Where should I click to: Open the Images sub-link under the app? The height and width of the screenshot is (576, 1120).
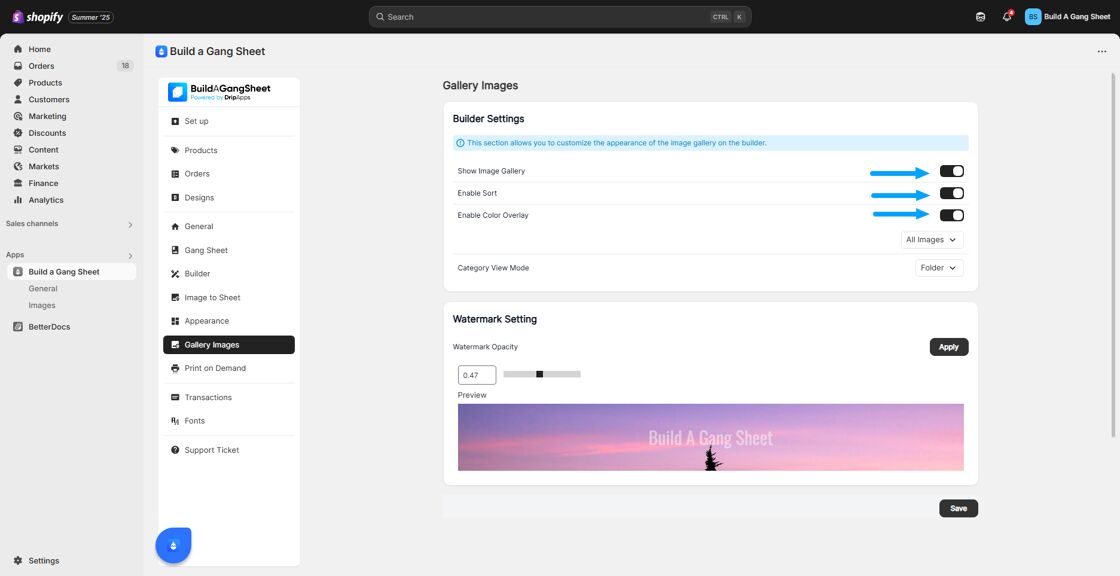[x=41, y=305]
